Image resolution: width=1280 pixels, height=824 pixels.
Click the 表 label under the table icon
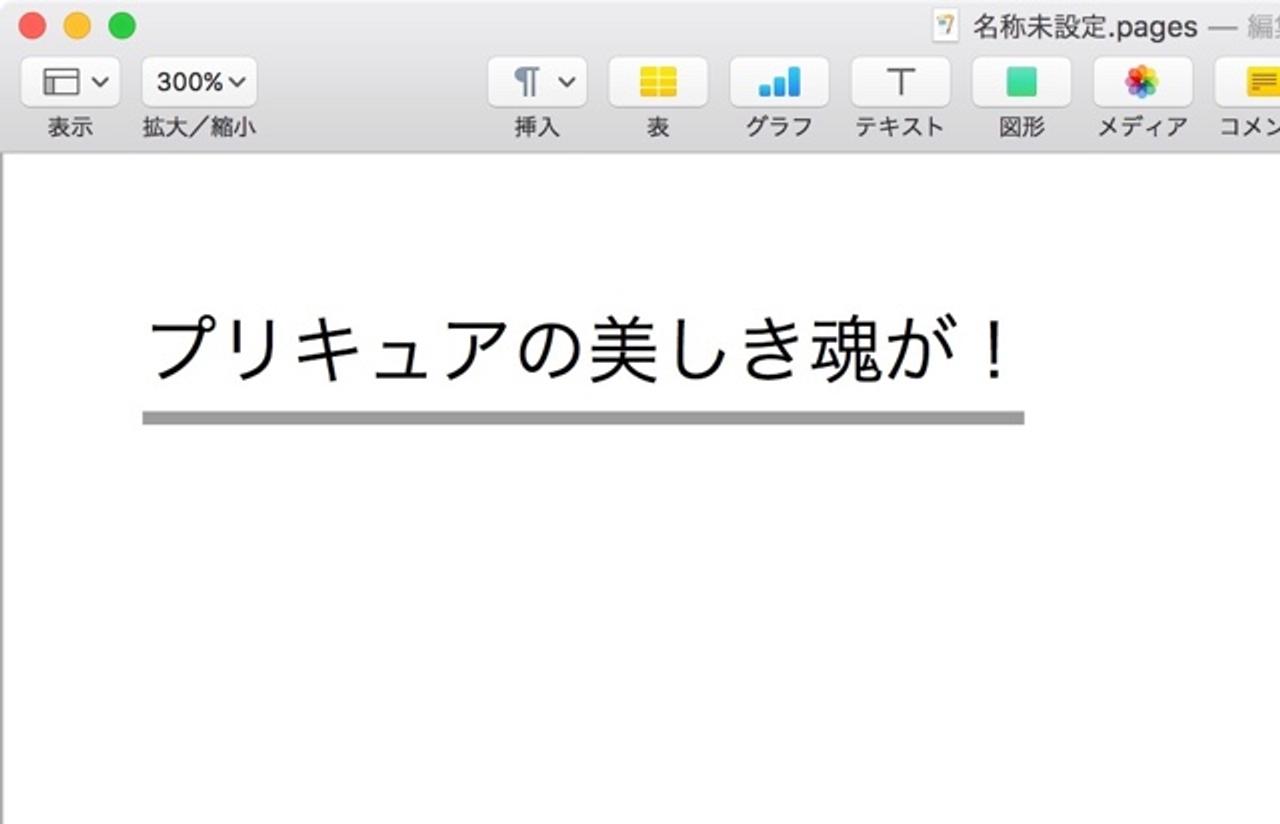tap(658, 127)
